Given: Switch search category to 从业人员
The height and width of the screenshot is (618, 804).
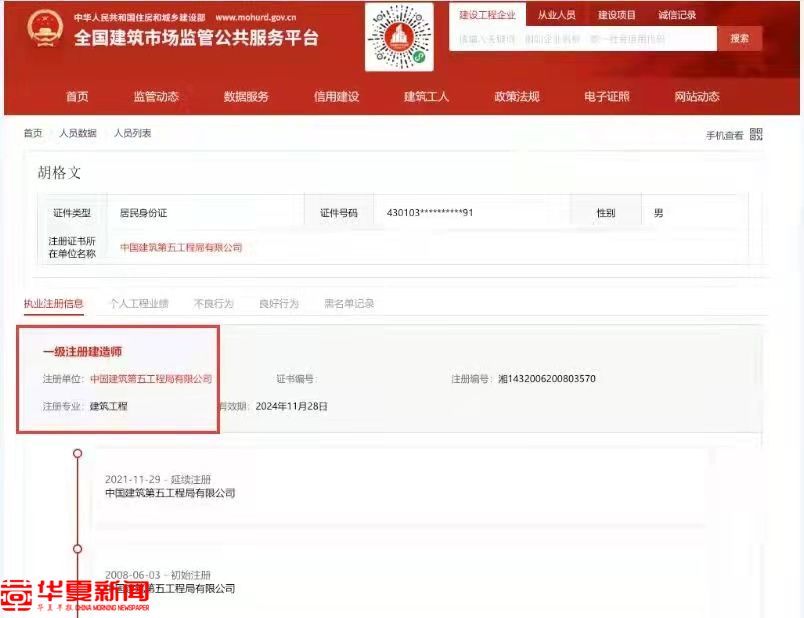Looking at the screenshot, I should click(556, 15).
